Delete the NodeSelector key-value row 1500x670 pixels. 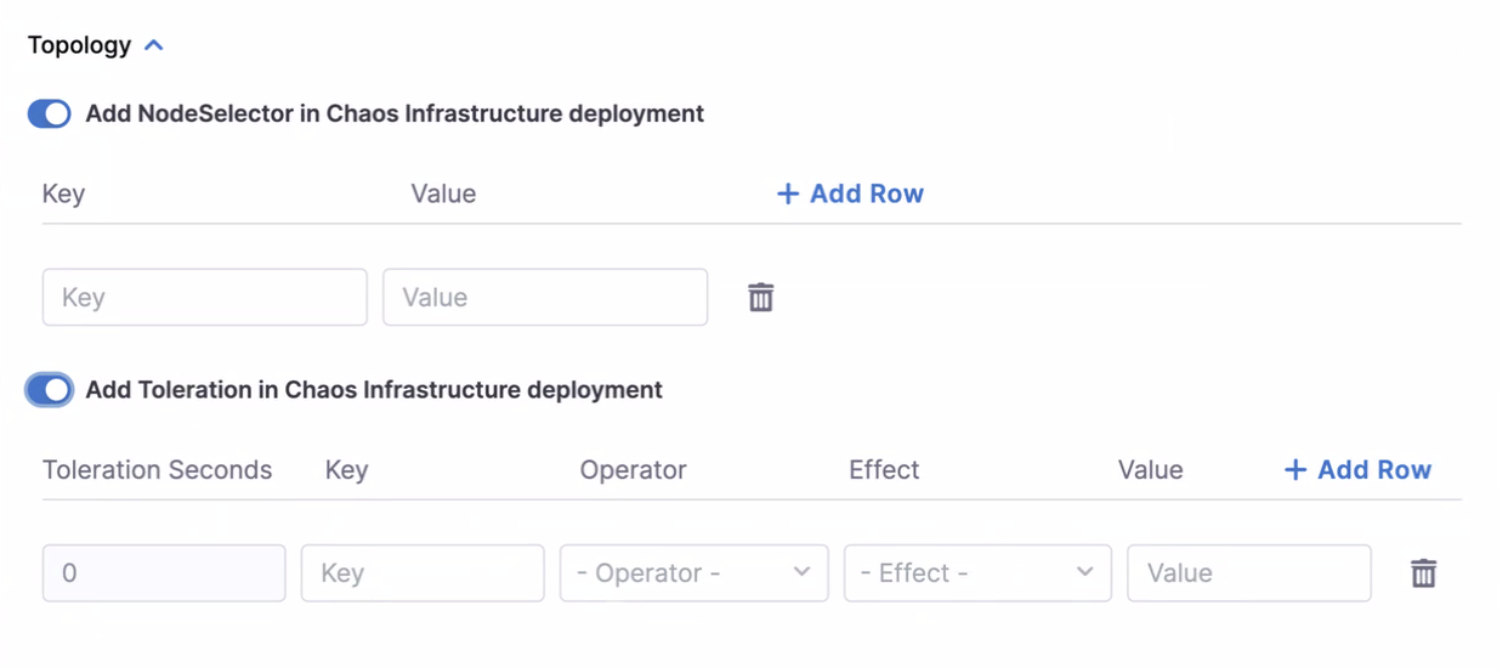(761, 297)
